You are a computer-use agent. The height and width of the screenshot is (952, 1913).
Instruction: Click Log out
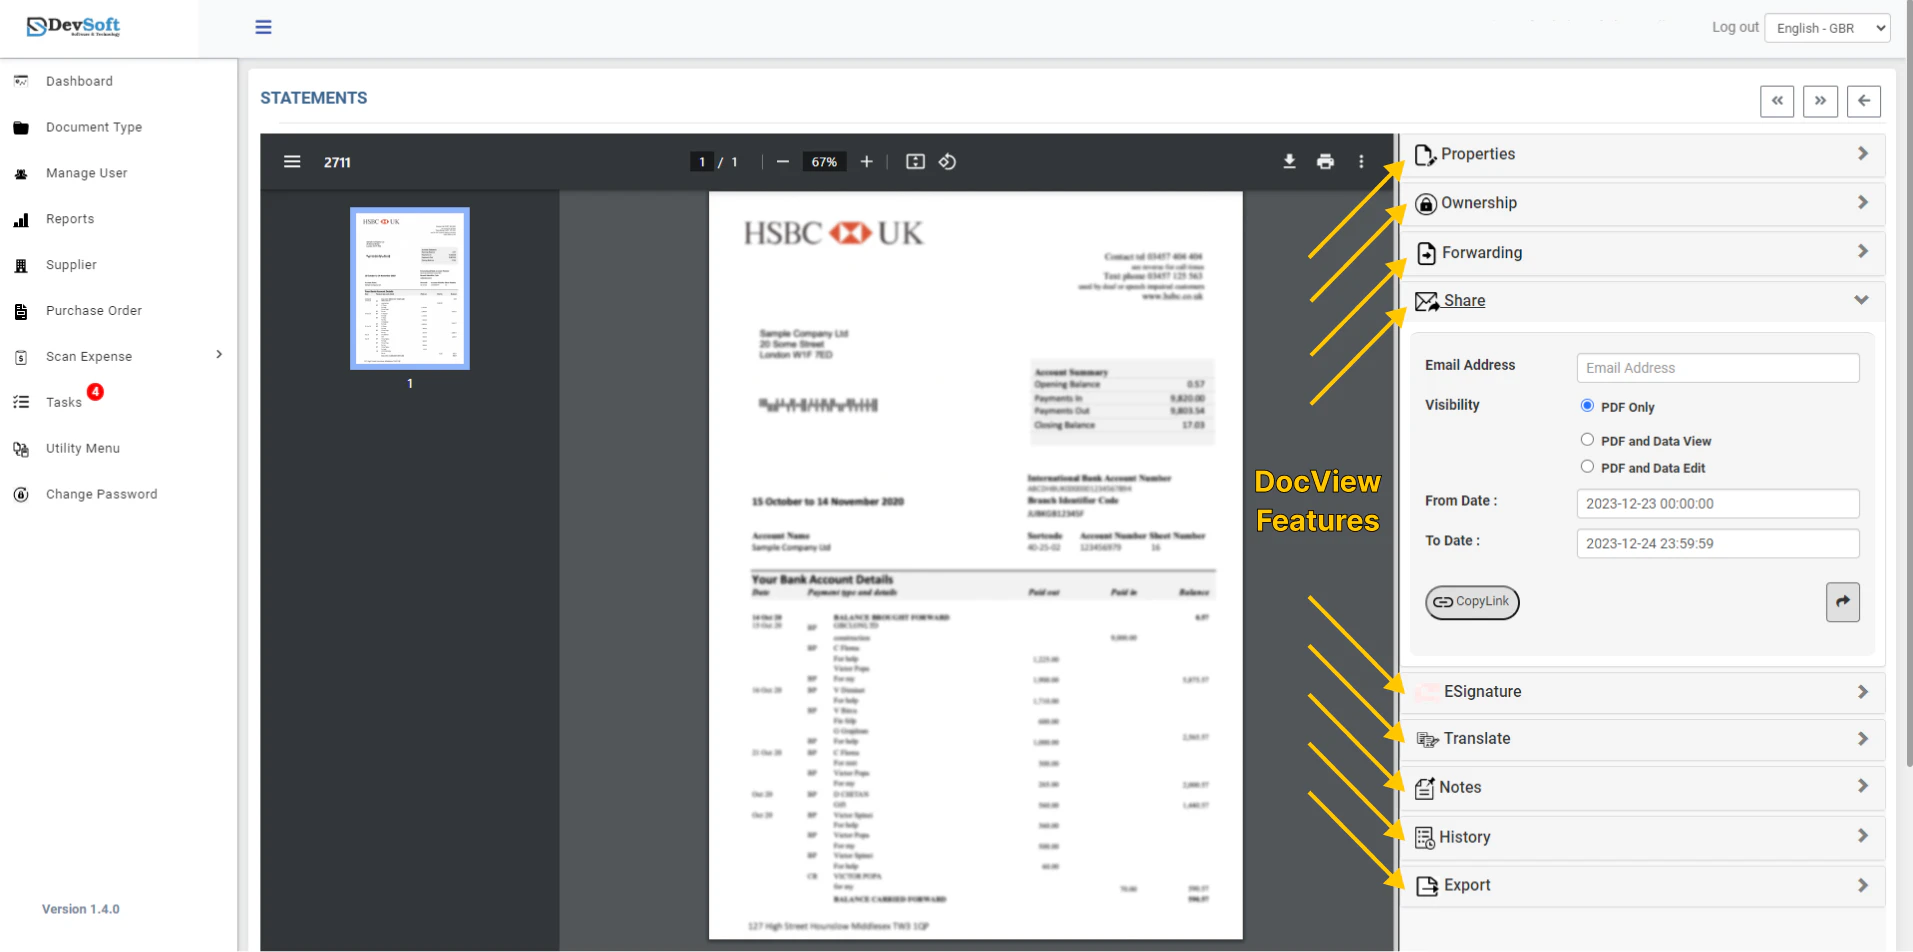(x=1734, y=27)
